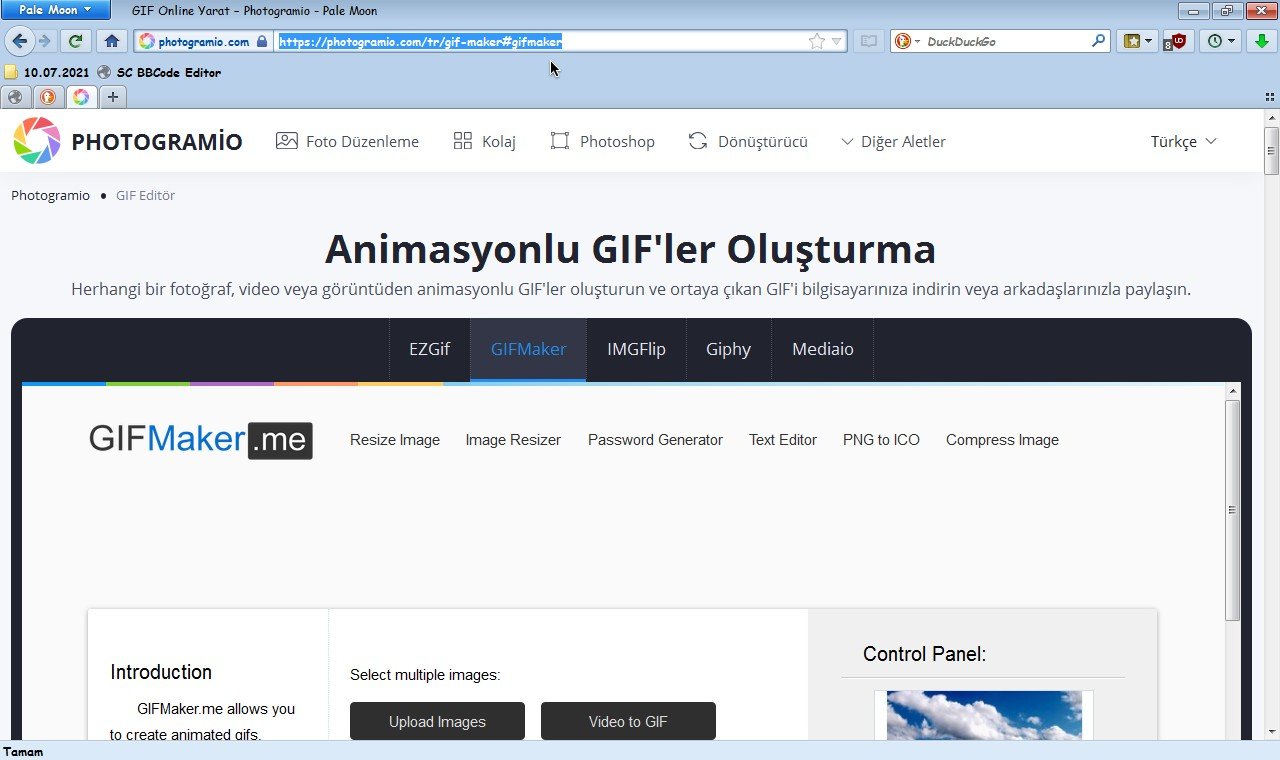Bookmark this page with the star icon
Image resolution: width=1280 pixels, height=760 pixels.
pos(817,41)
